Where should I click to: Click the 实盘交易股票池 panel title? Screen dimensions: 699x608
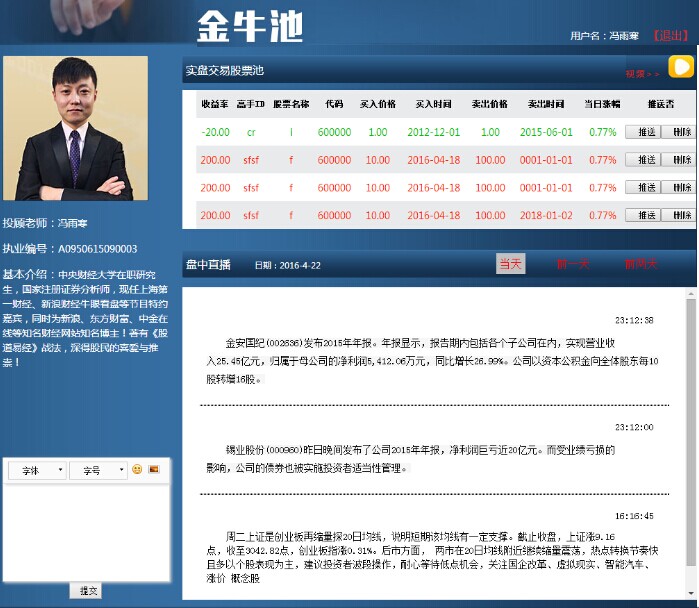(x=225, y=70)
